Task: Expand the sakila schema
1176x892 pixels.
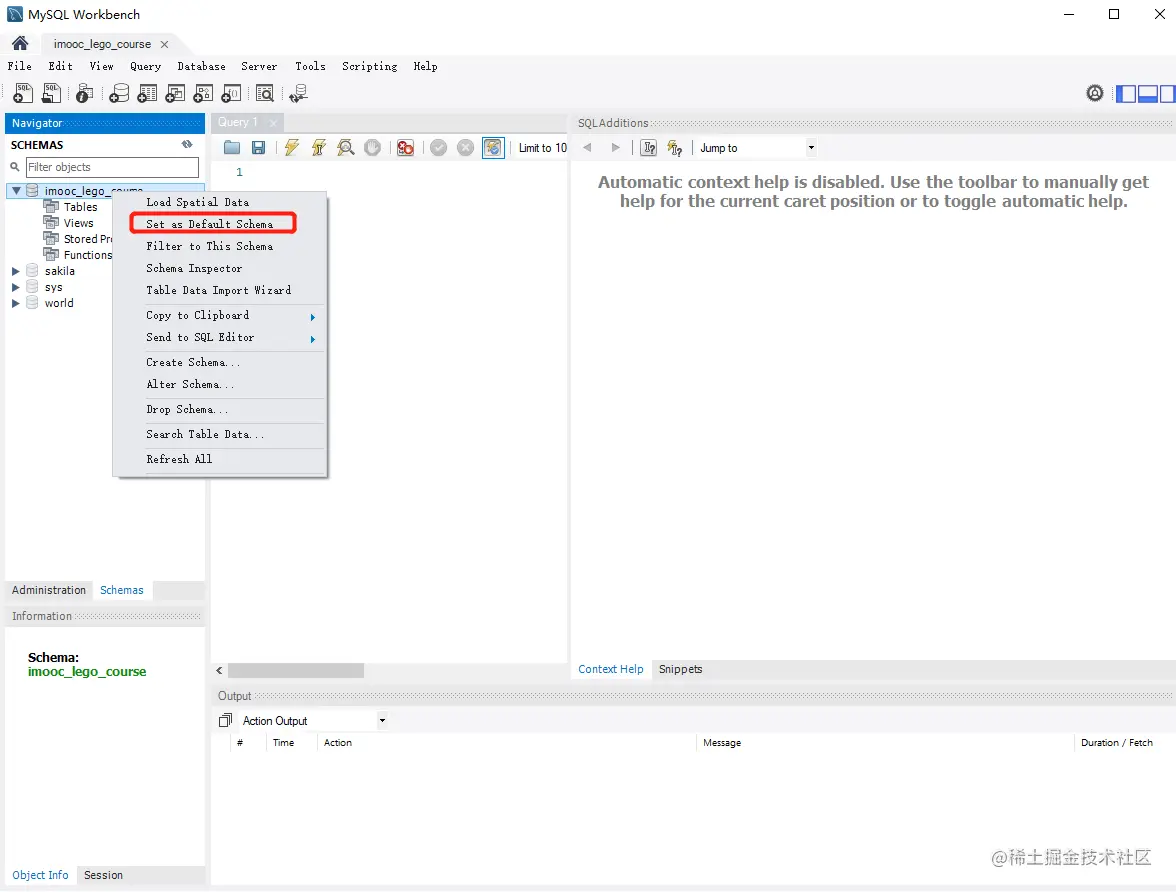Action: coord(15,271)
